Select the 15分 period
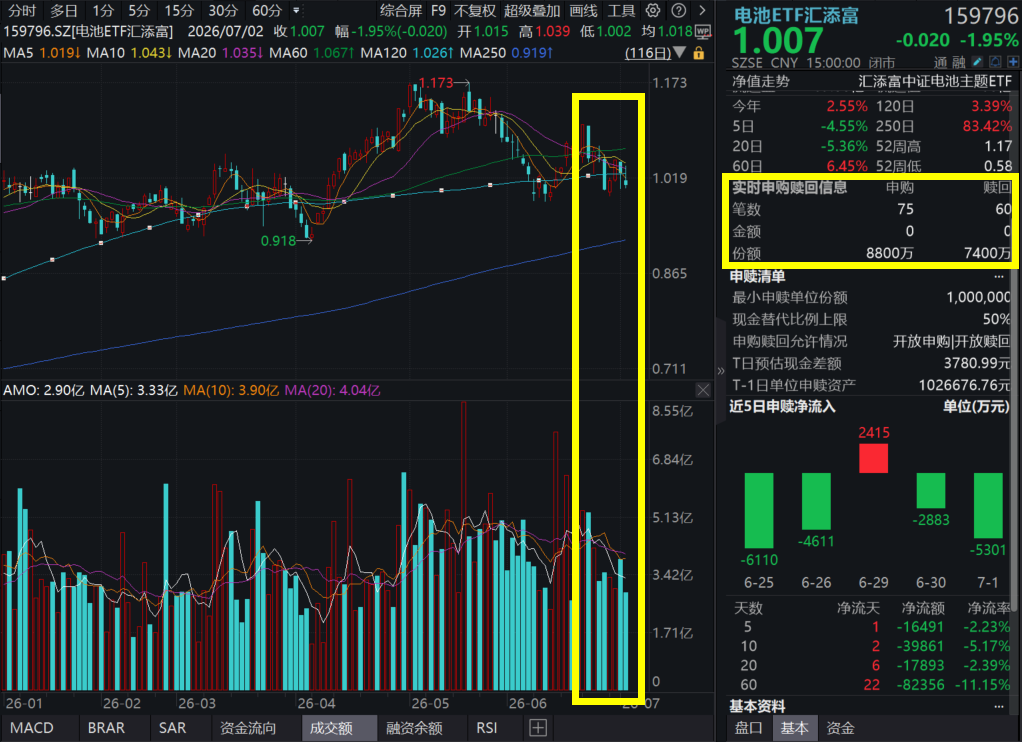The height and width of the screenshot is (742, 1022). [179, 10]
